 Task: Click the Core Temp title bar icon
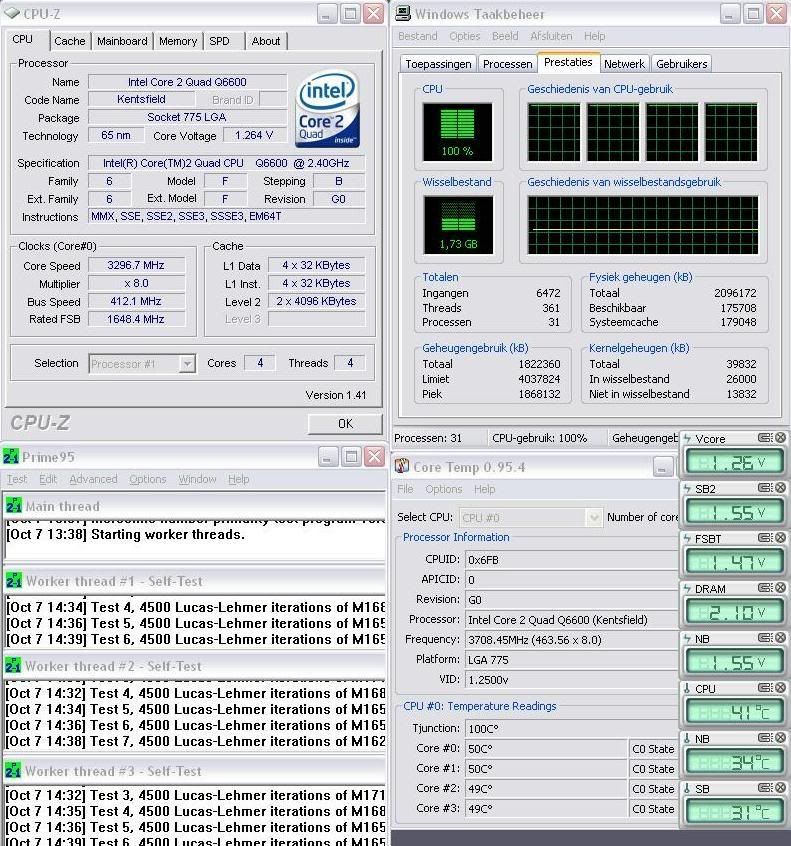coord(401,466)
